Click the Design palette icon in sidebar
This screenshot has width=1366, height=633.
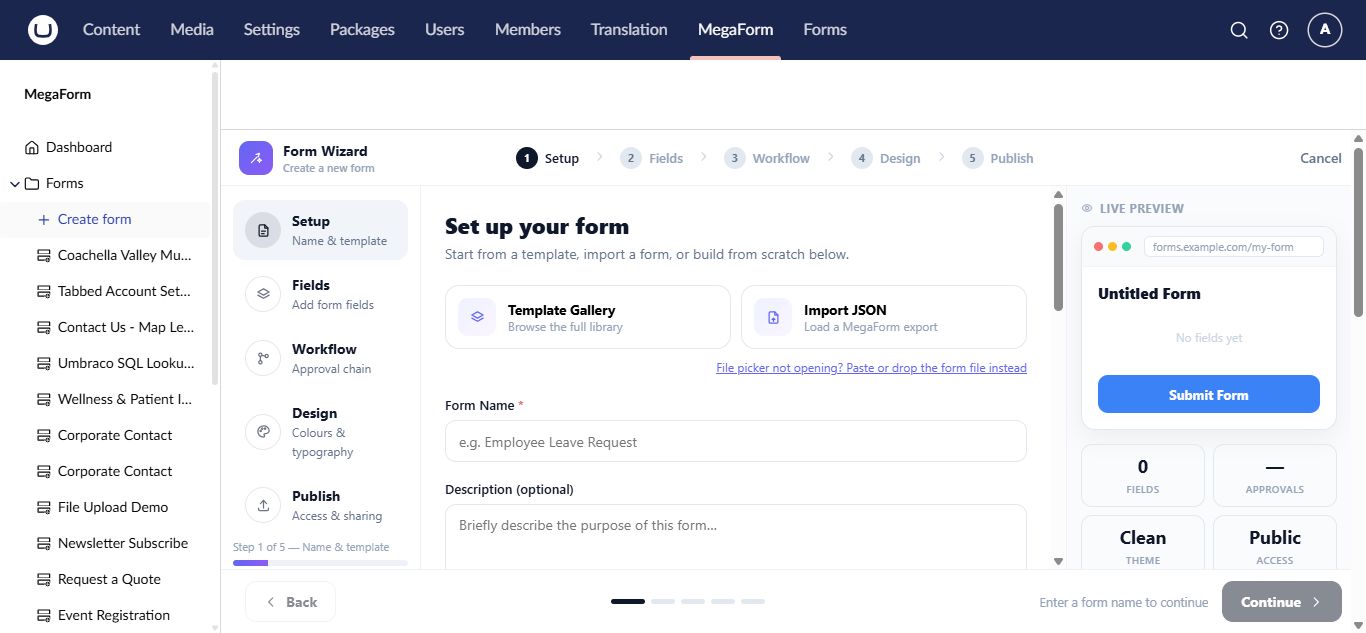(x=263, y=432)
